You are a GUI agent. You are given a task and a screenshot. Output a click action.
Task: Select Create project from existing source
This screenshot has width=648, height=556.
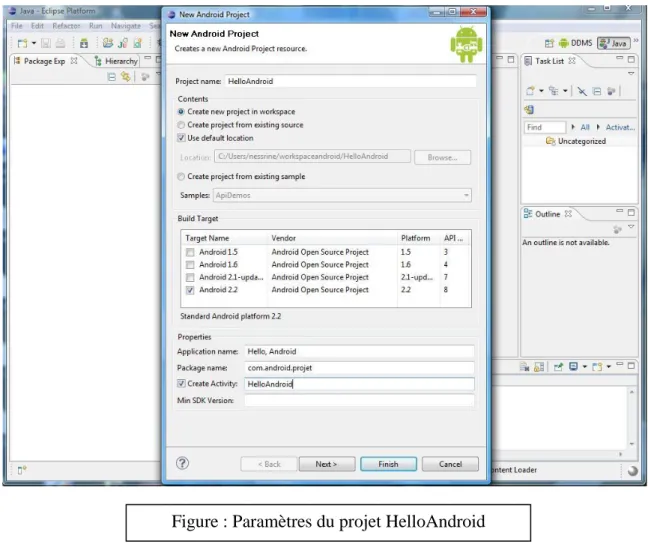tap(241, 125)
